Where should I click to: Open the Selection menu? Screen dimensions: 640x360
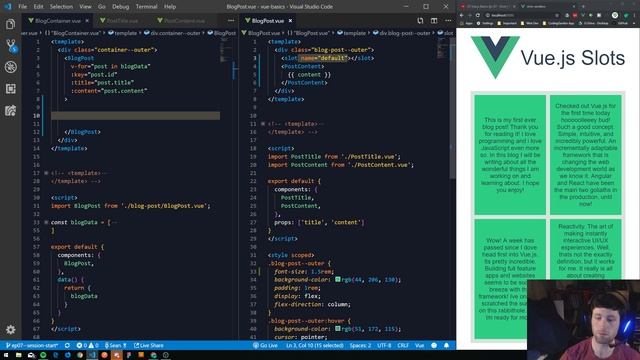pyautogui.click(x=61, y=7)
